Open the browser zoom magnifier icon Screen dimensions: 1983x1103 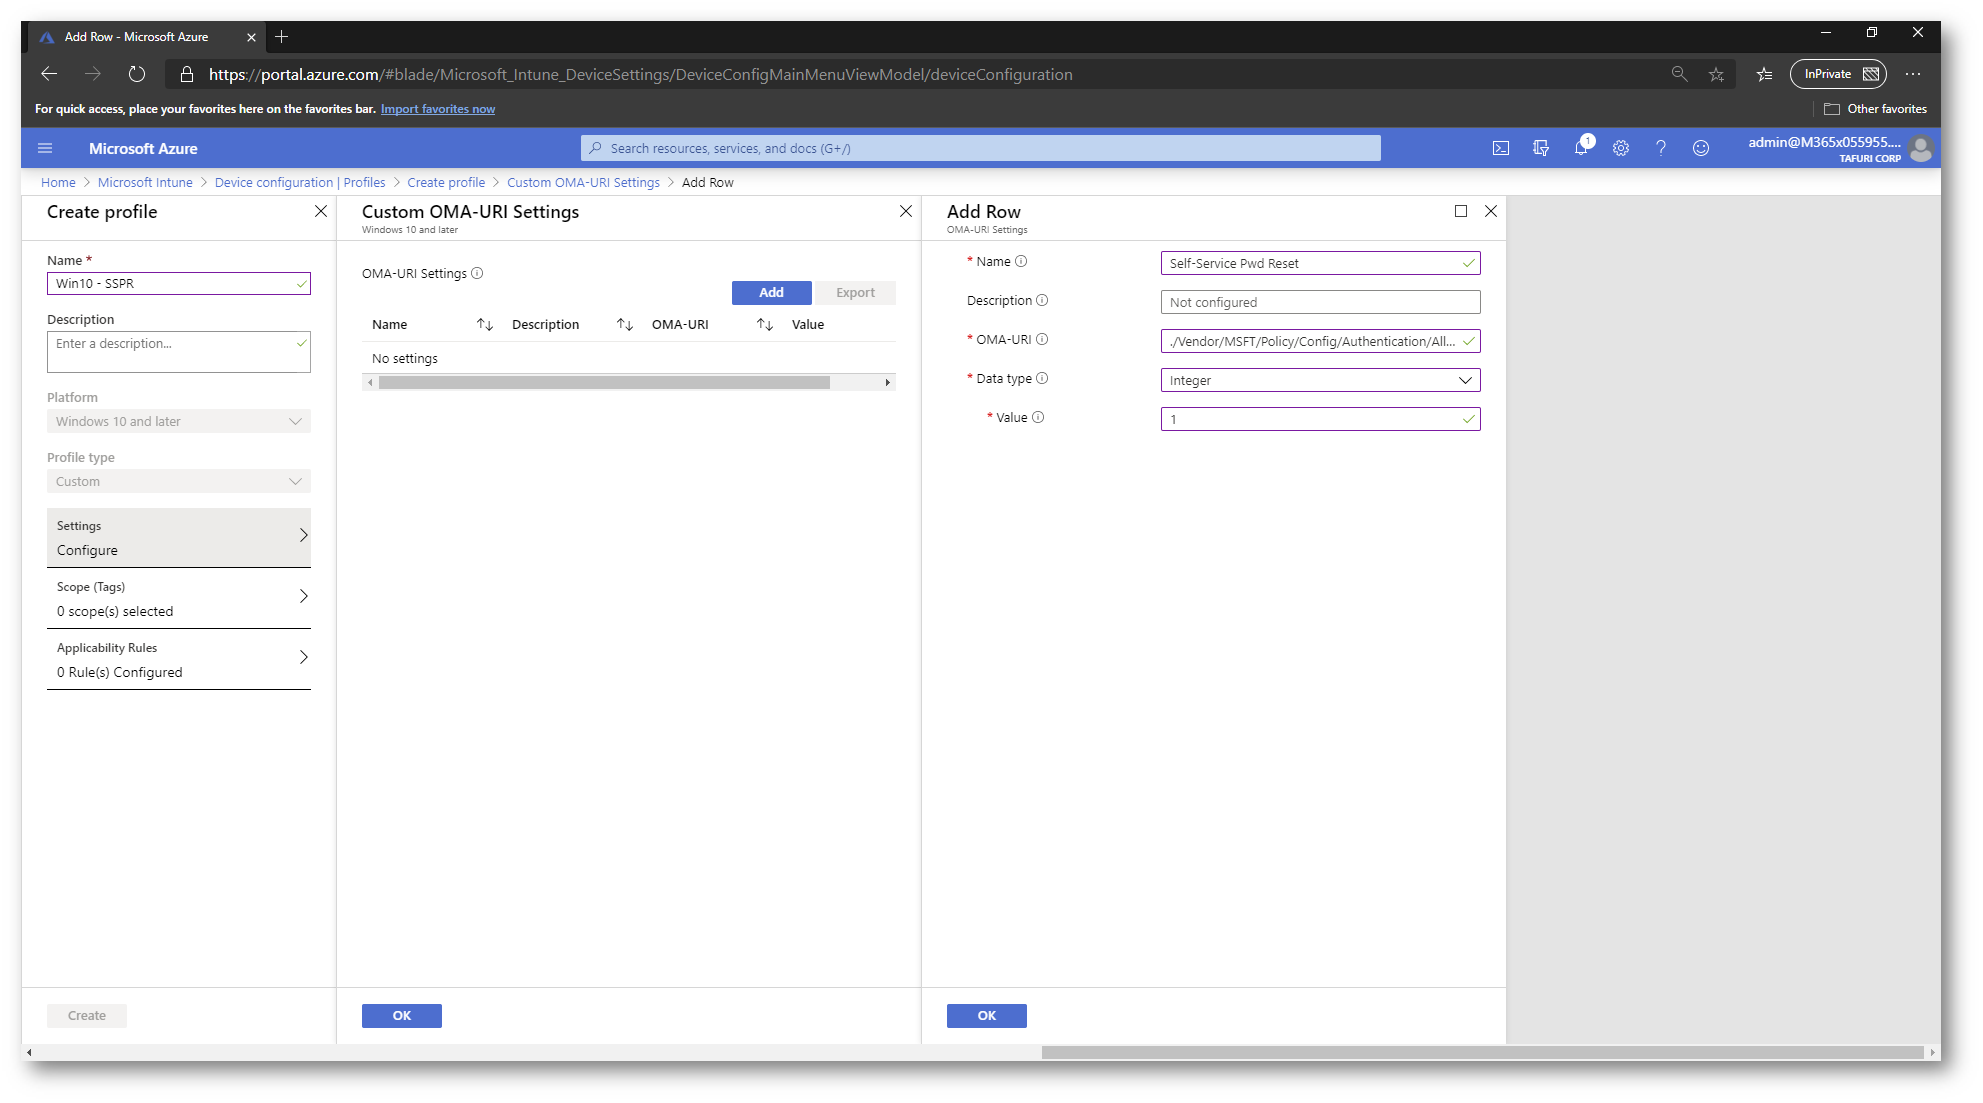click(x=1679, y=74)
